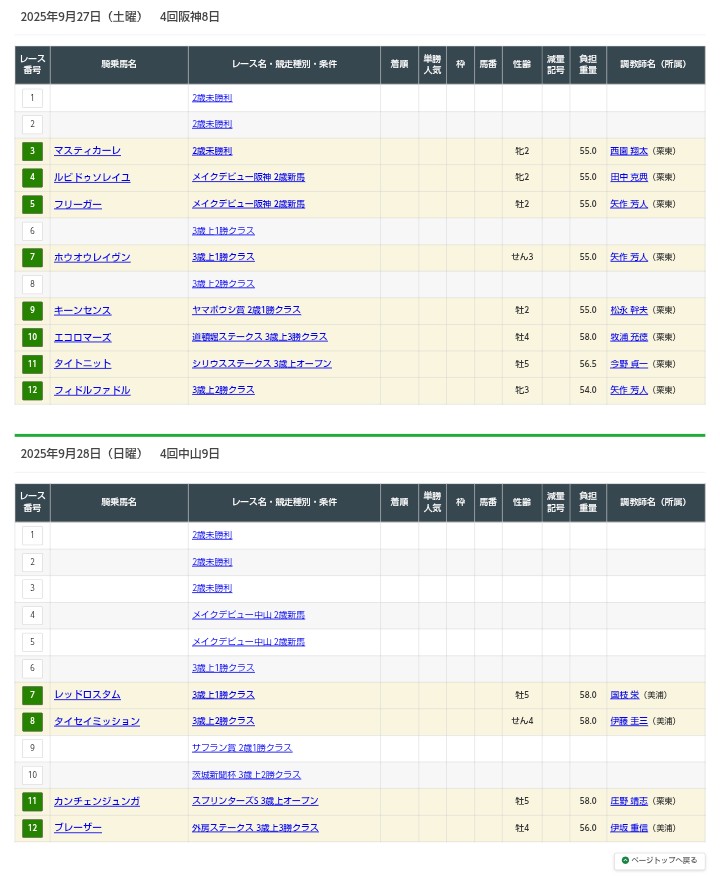Open サフラン賞 2歳1勝クラス race link
Screen dimensions: 720x884
[242, 748]
